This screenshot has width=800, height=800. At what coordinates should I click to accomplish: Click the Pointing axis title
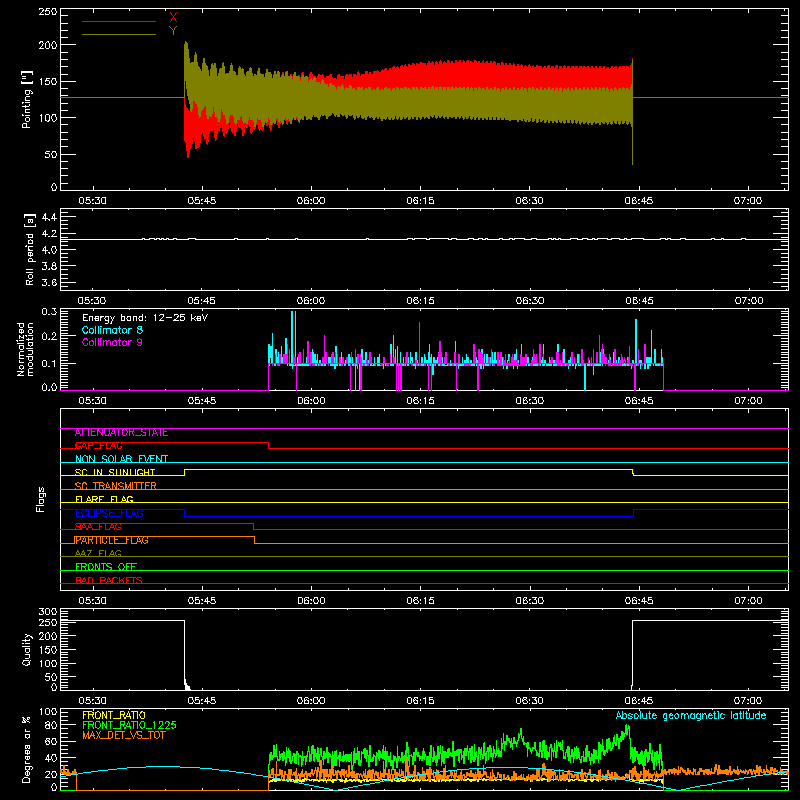(27, 99)
